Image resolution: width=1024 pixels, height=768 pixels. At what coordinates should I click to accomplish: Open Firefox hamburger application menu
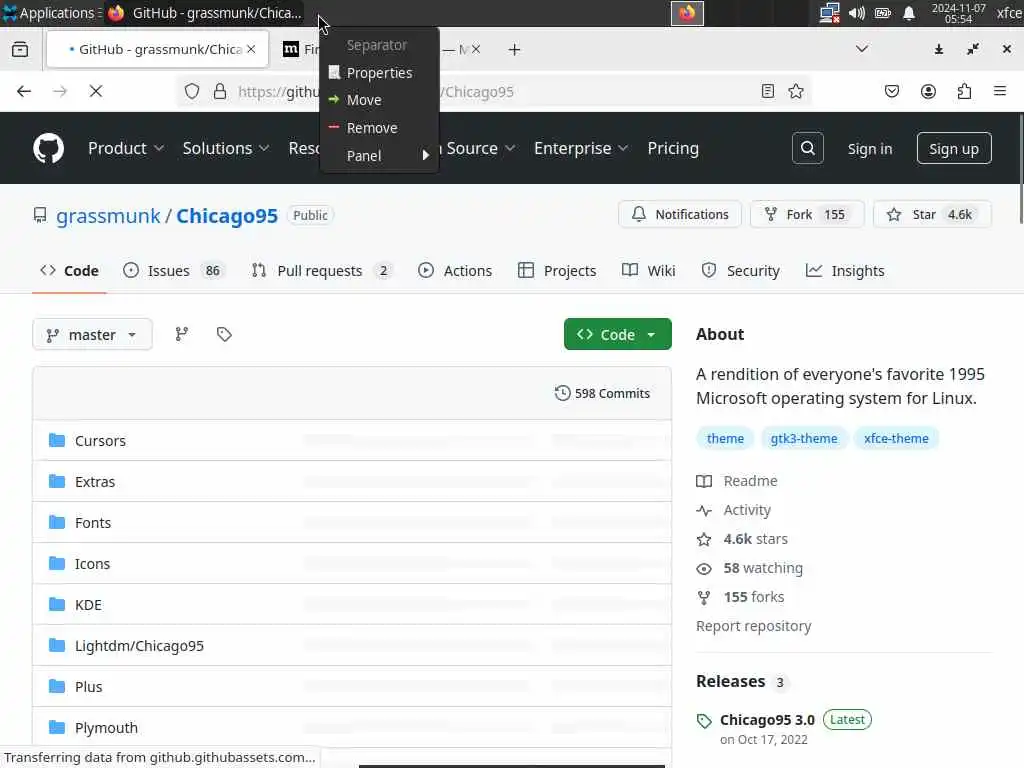point(999,91)
